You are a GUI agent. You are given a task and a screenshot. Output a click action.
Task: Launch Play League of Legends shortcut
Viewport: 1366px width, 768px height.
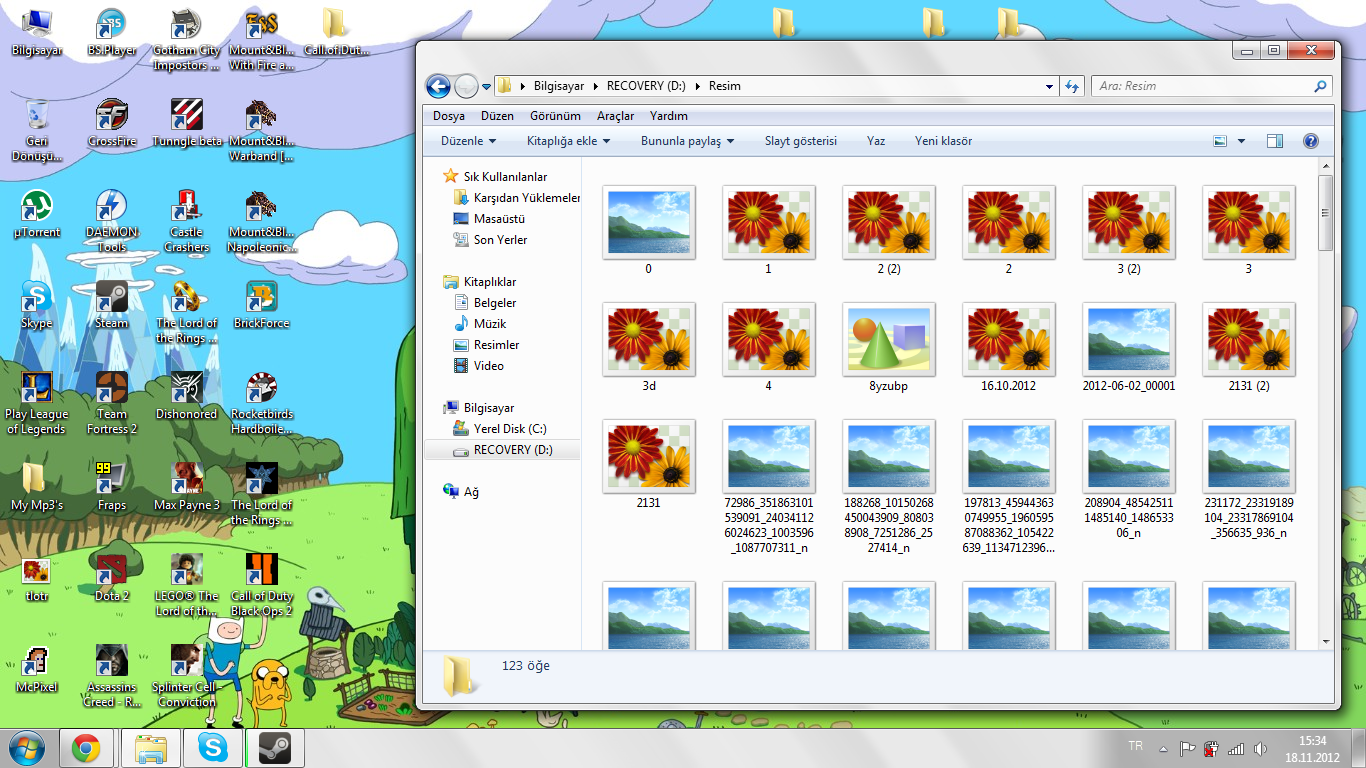click(37, 404)
